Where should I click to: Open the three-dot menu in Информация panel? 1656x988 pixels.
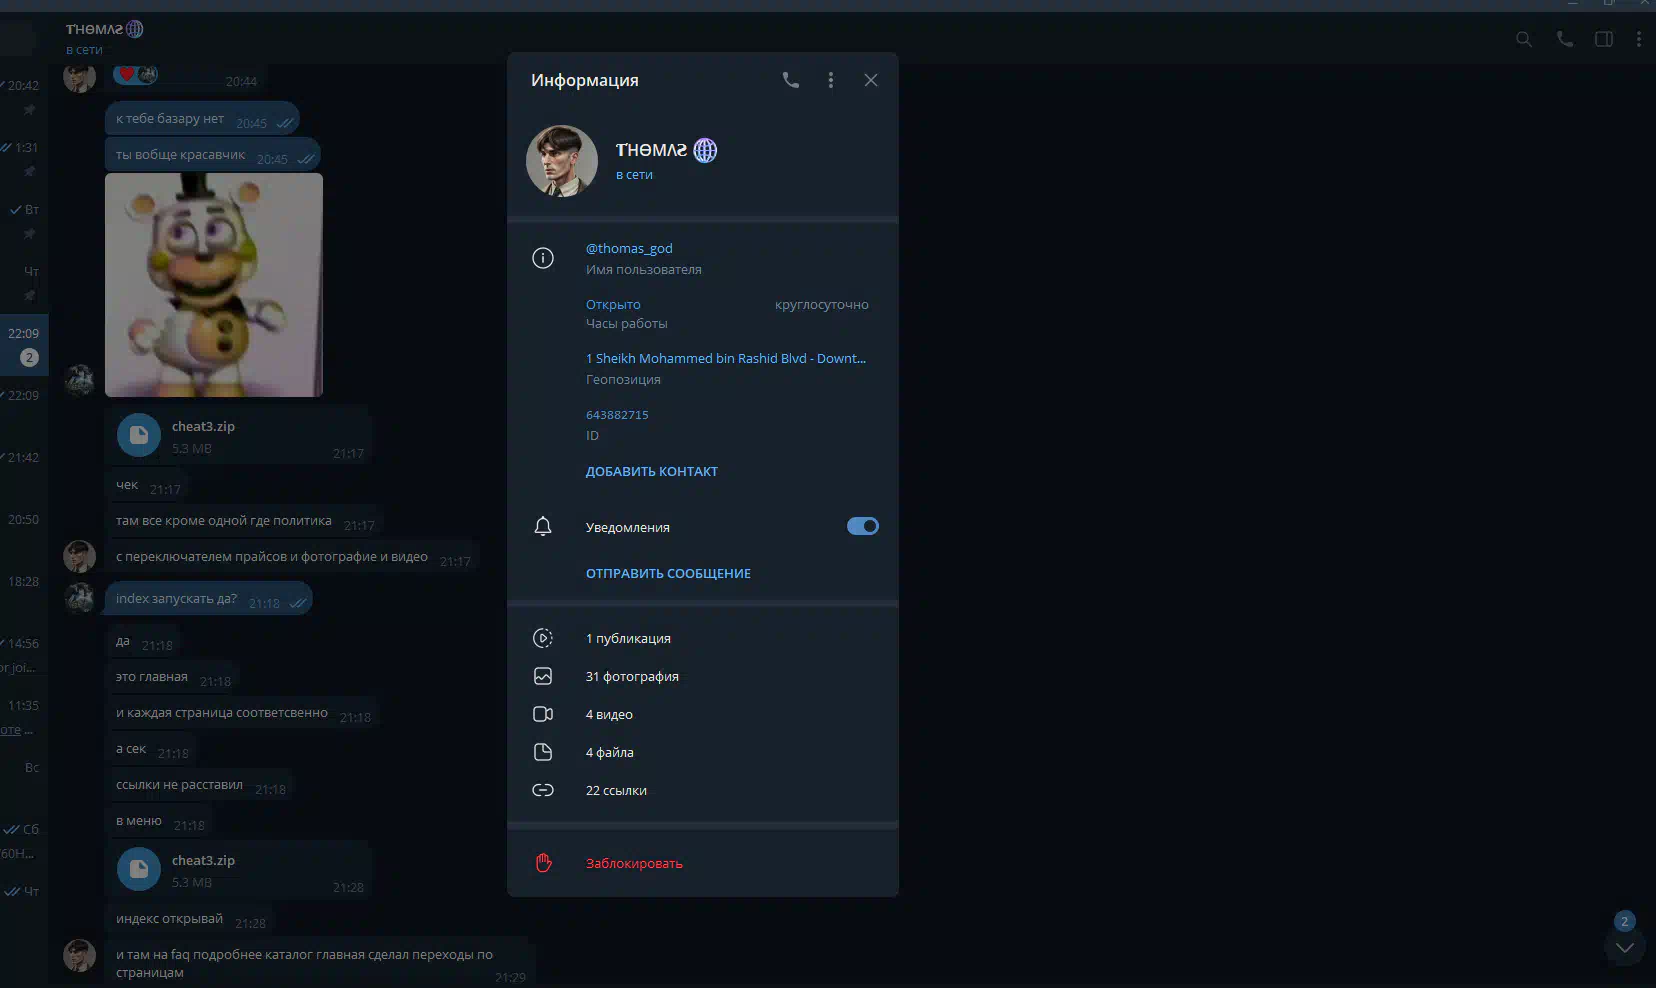[830, 80]
